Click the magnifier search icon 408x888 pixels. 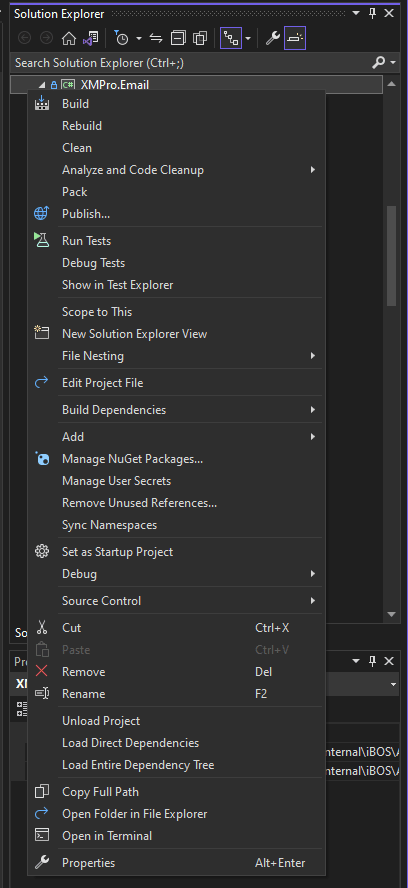(x=379, y=62)
